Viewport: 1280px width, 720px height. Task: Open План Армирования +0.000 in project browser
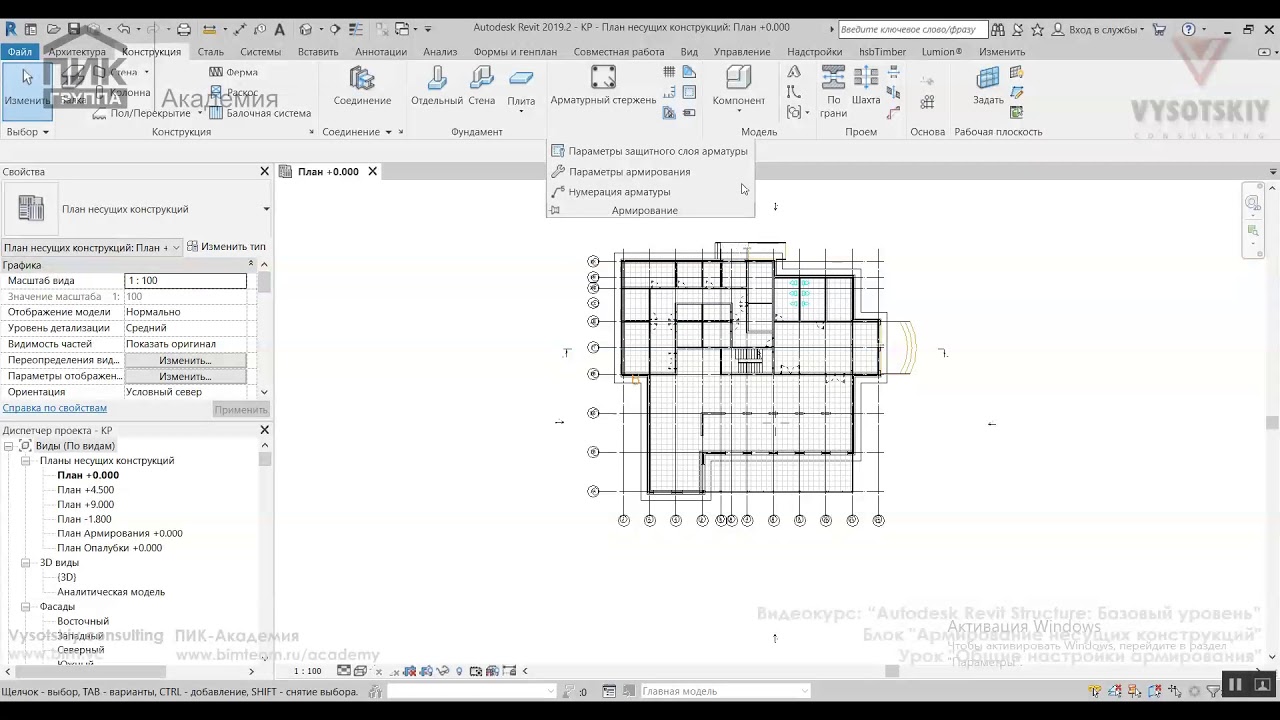click(119, 533)
